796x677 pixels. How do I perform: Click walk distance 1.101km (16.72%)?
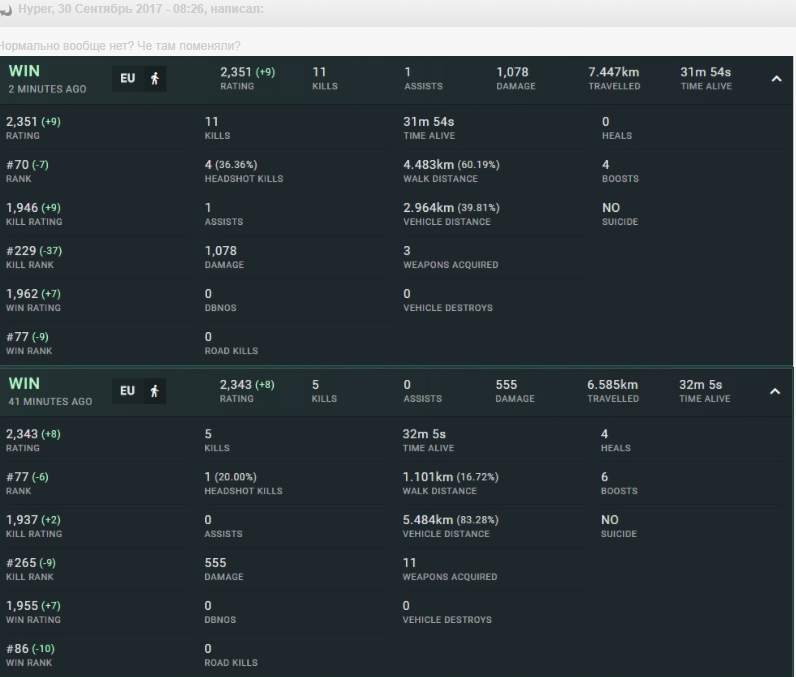pyautogui.click(x=451, y=477)
